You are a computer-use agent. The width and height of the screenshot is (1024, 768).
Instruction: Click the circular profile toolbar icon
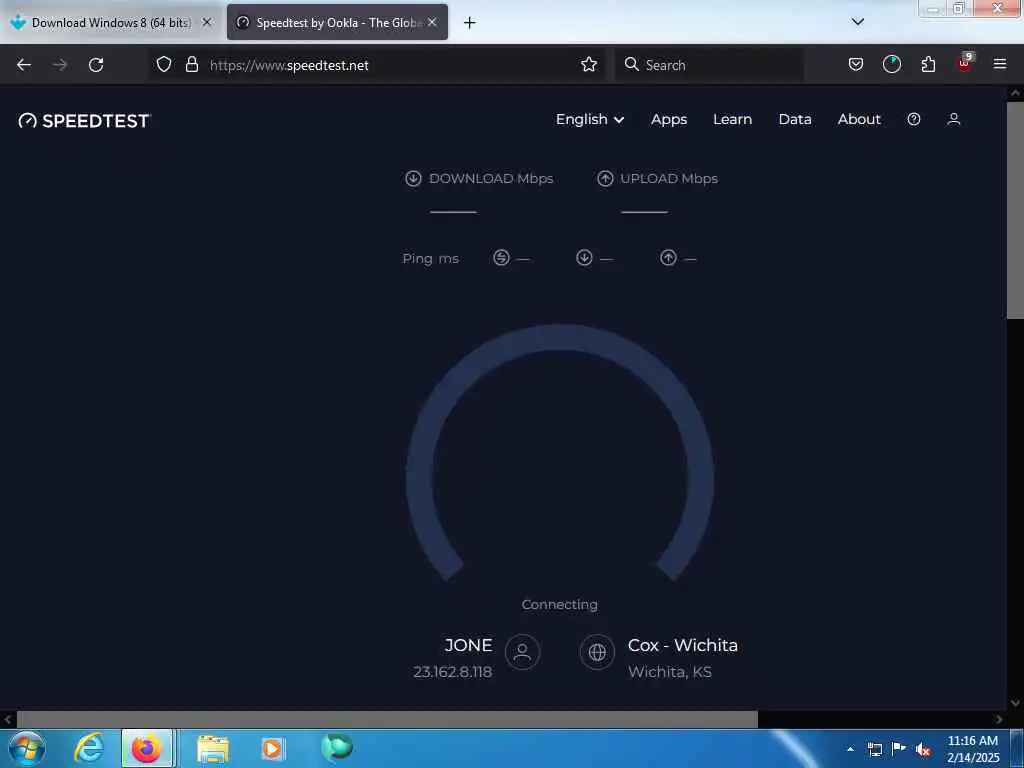click(x=891, y=65)
